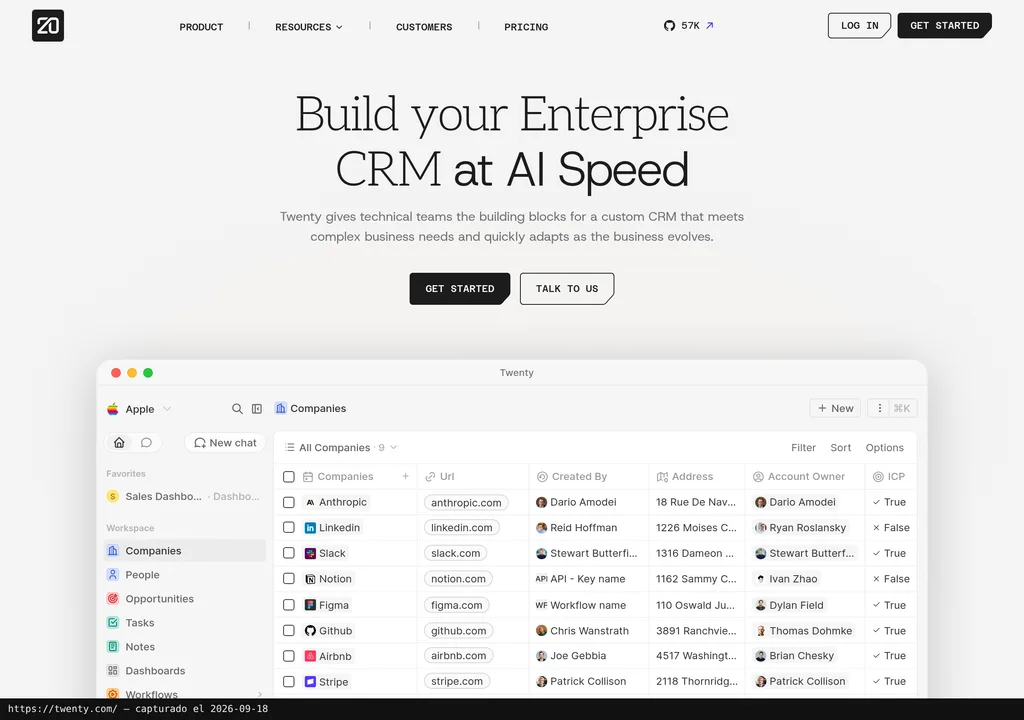Click the + New record button
1024x720 pixels.
point(835,408)
